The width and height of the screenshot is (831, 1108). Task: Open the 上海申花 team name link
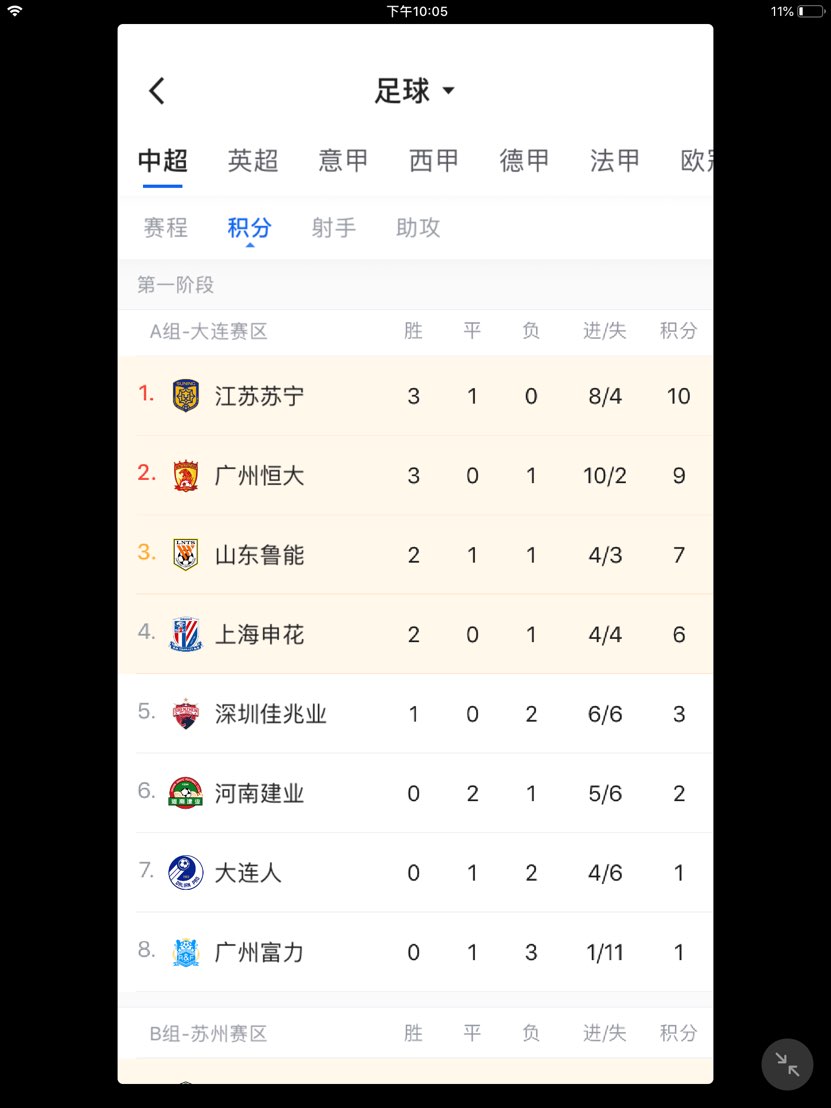[x=259, y=634]
